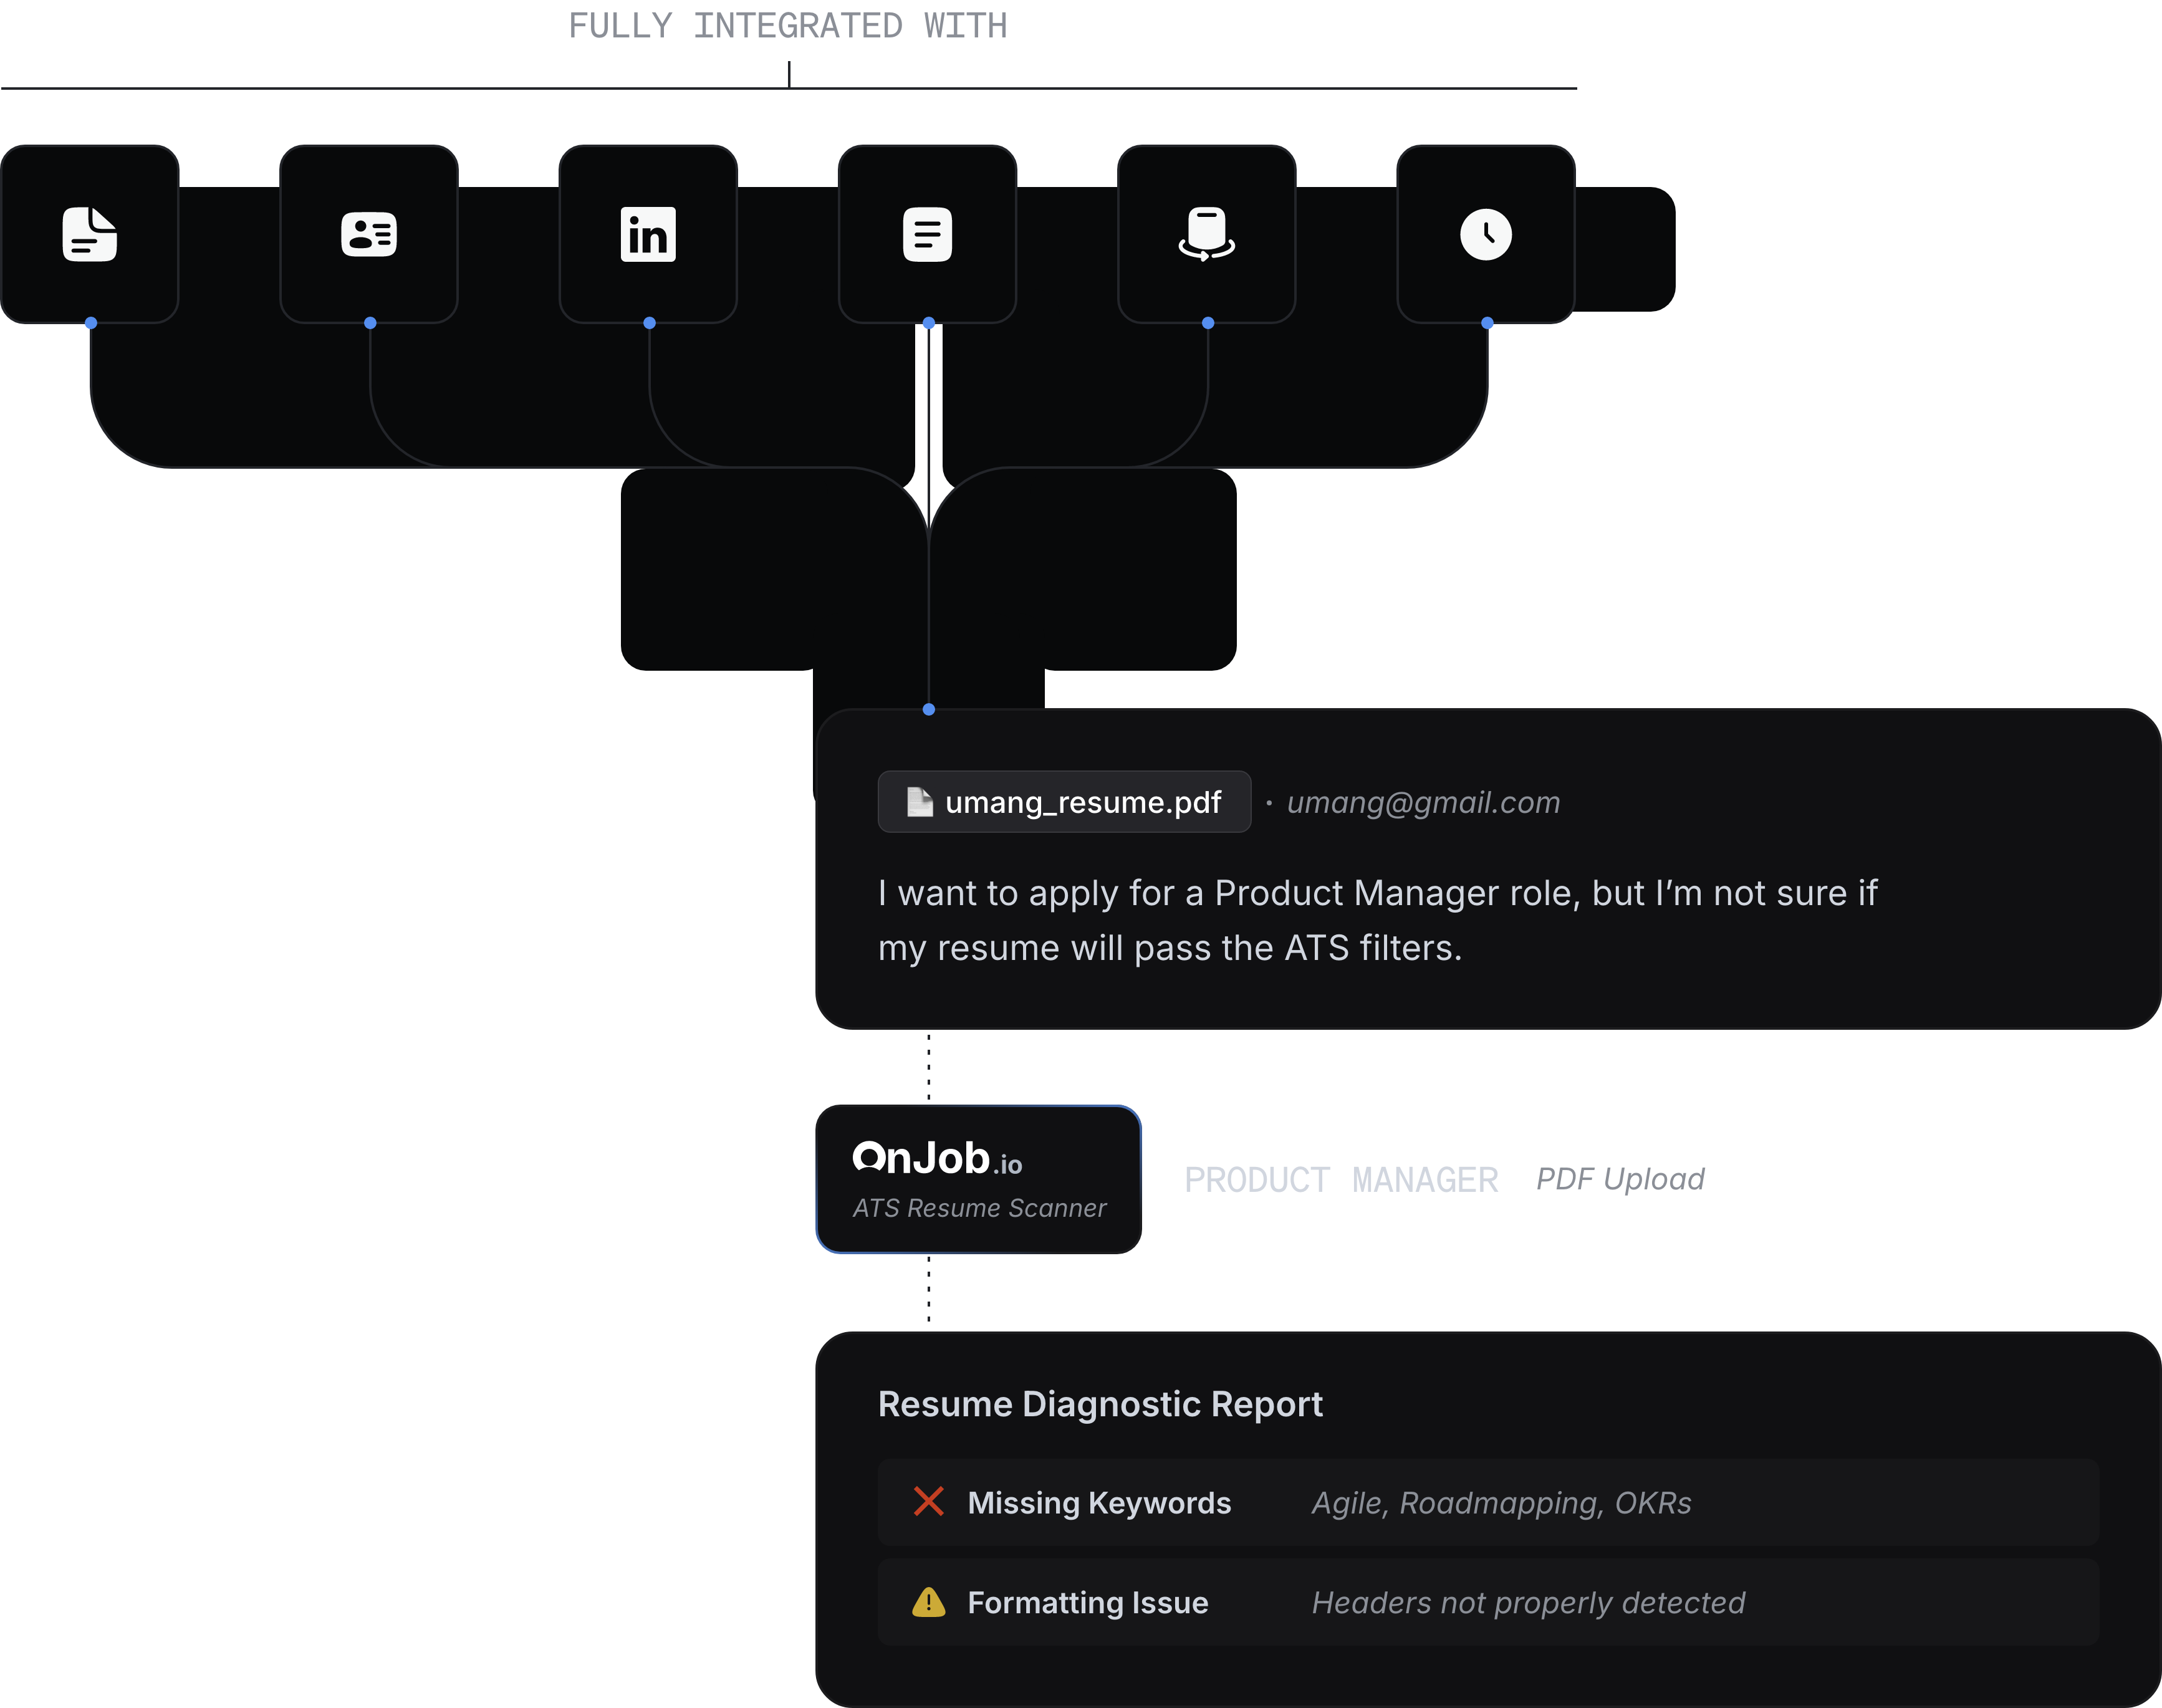Click the PDF Upload label
Screen dimensions: 2162x1708
point(1620,1179)
